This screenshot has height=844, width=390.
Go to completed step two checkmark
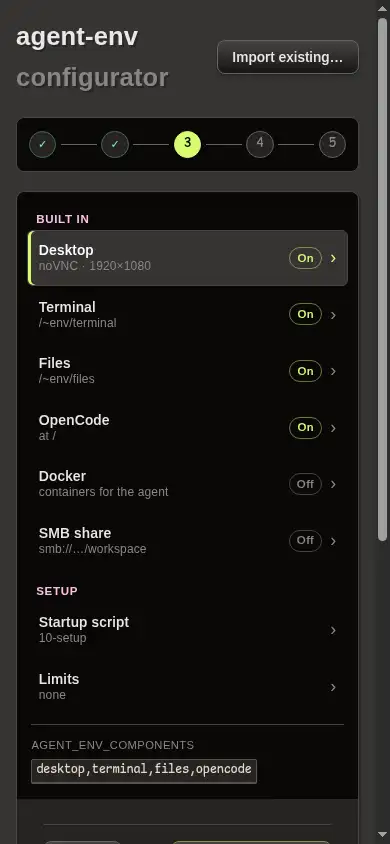(x=115, y=144)
